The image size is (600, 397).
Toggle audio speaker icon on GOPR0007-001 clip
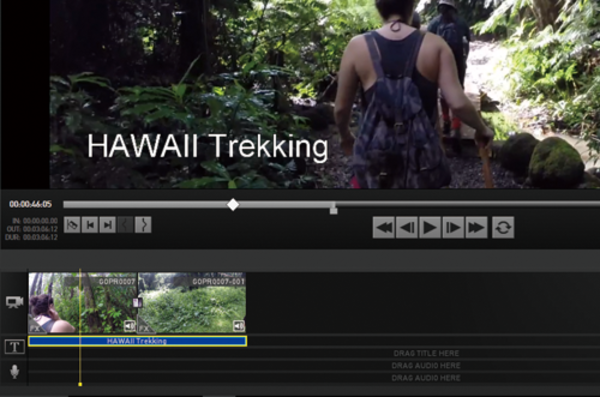click(x=239, y=326)
